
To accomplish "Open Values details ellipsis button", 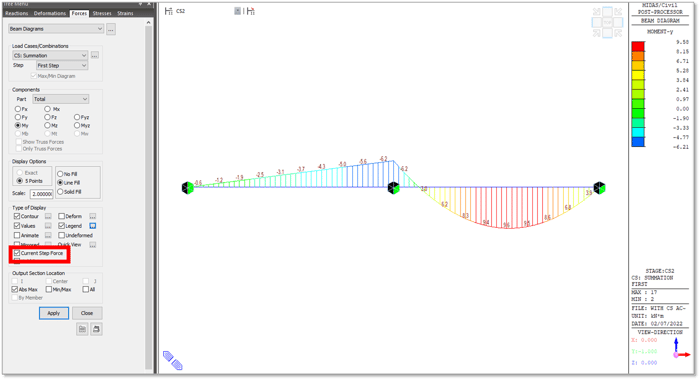I will [48, 226].
